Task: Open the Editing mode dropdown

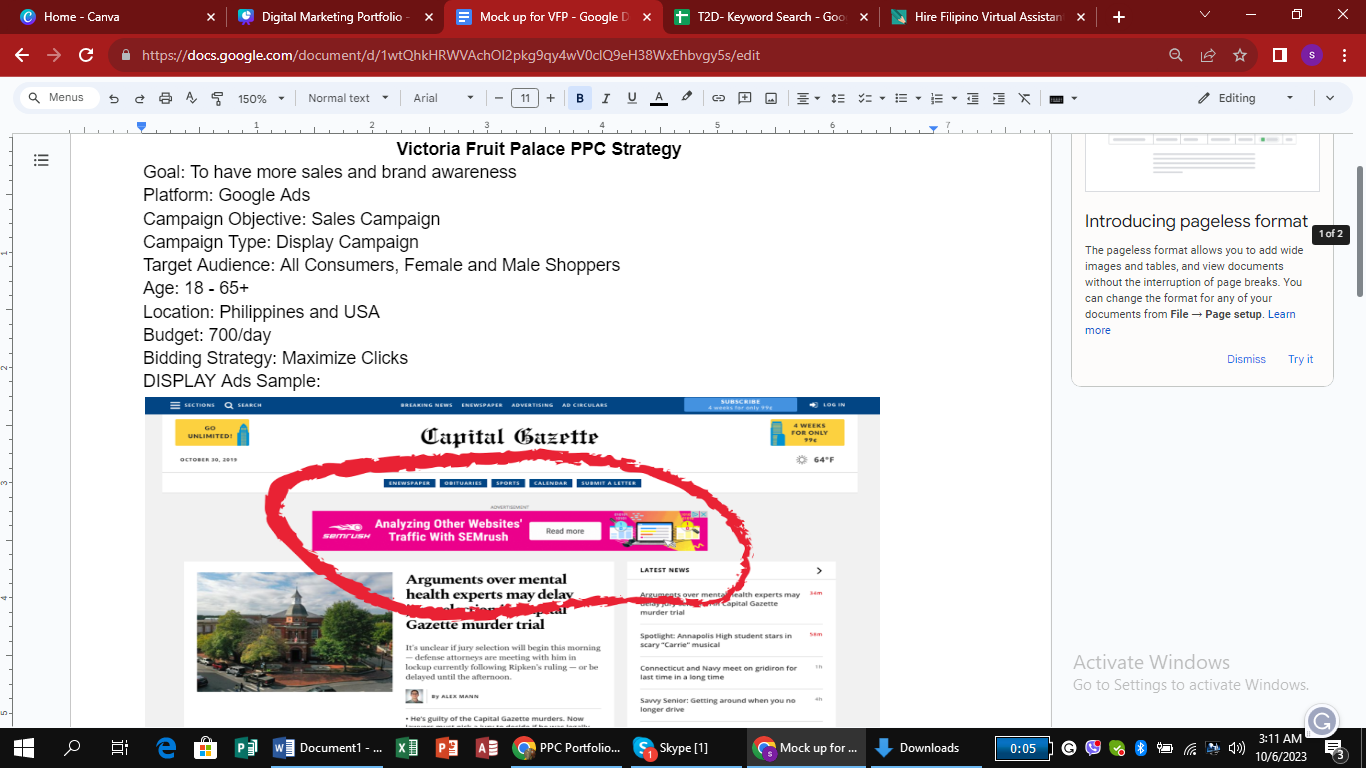Action: pyautogui.click(x=1246, y=98)
